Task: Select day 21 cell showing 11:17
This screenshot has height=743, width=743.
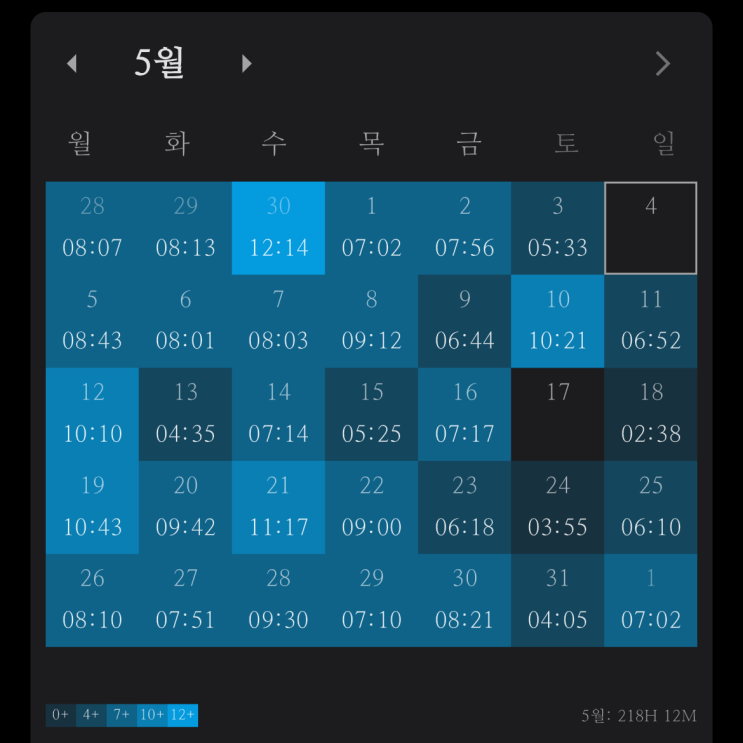Action: (x=278, y=506)
